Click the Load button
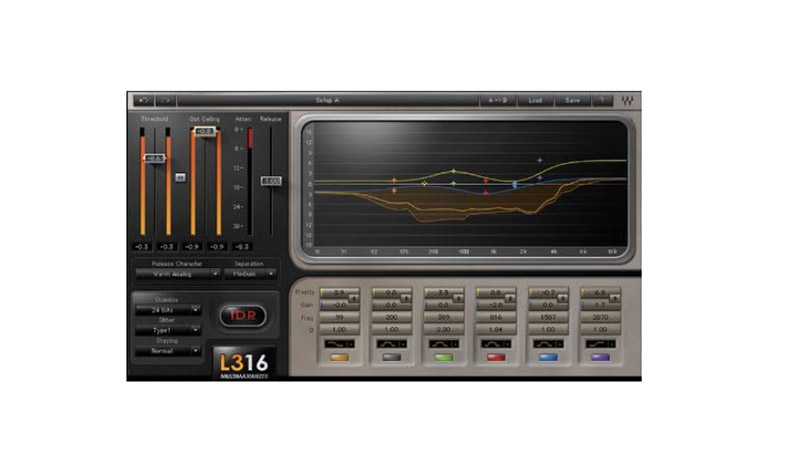Image resolution: width=800 pixels, height=449 pixels. [x=536, y=100]
